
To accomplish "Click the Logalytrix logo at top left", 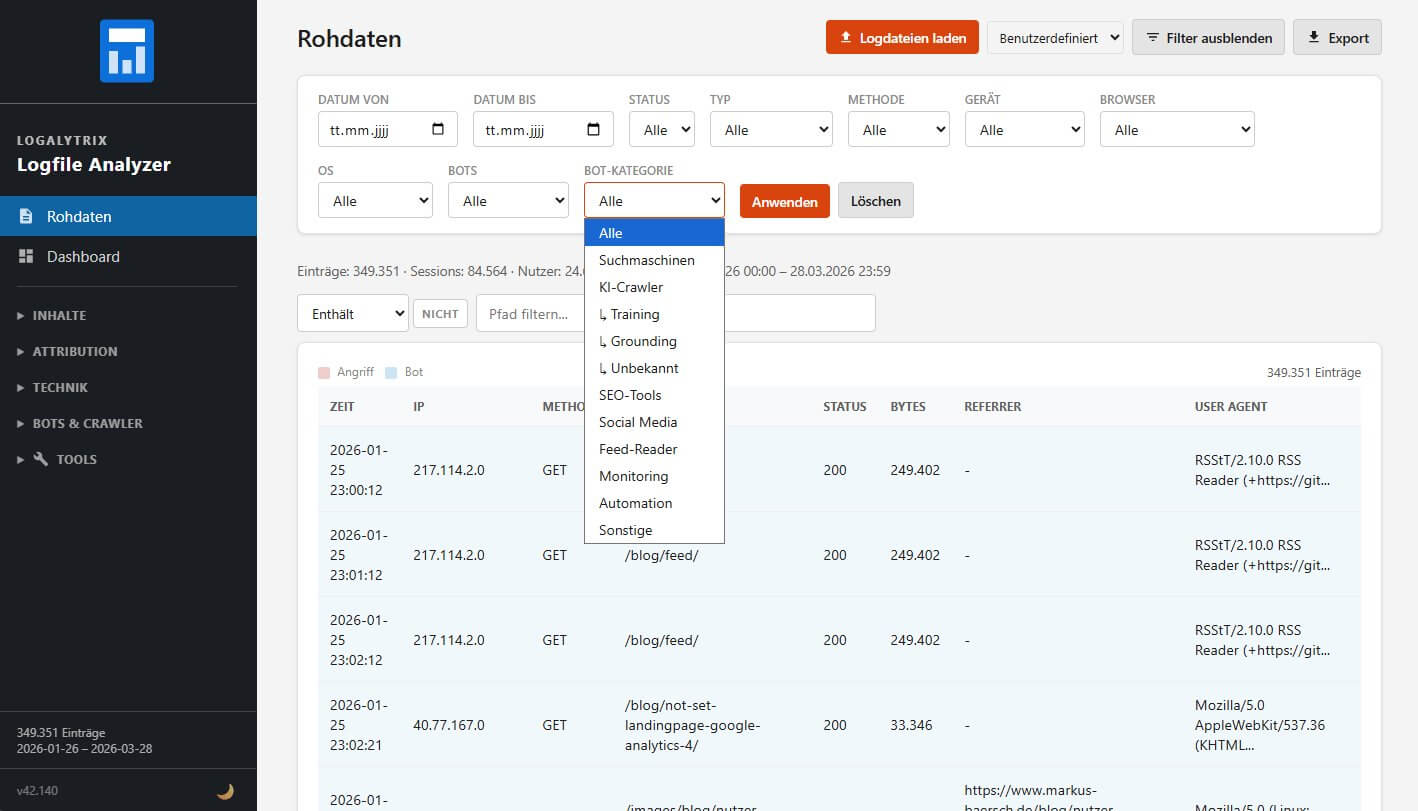I will click(128, 49).
